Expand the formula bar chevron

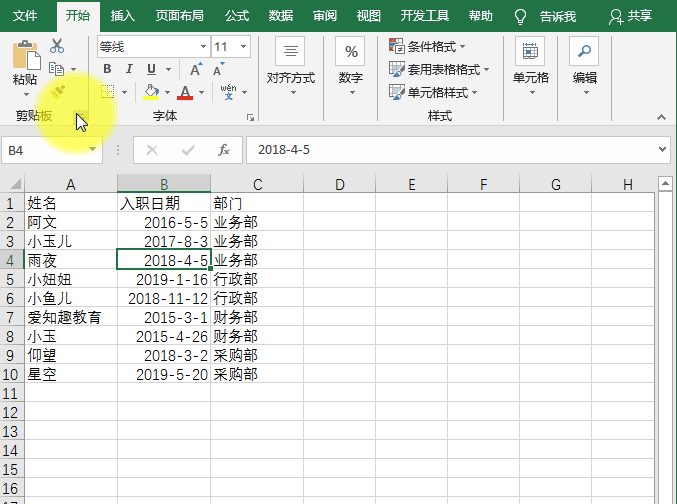coord(662,149)
